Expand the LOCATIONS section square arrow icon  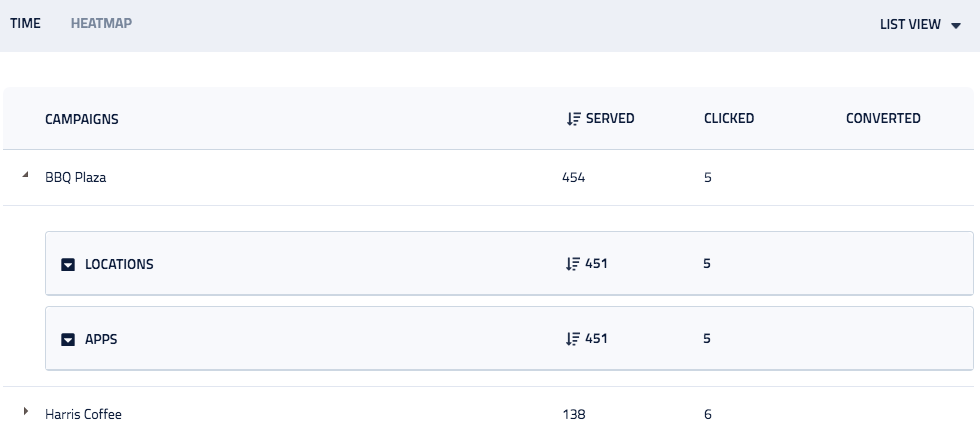coord(68,264)
